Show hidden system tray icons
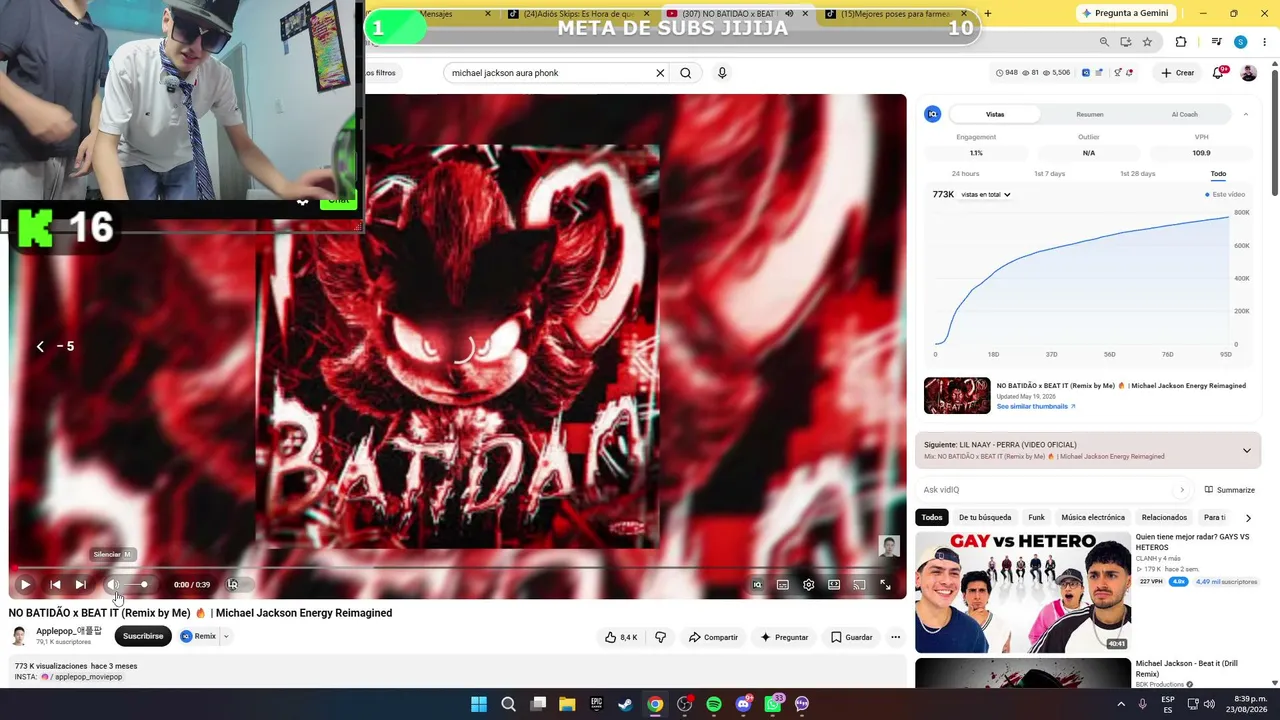Viewport: 1280px width, 720px height. [1122, 703]
